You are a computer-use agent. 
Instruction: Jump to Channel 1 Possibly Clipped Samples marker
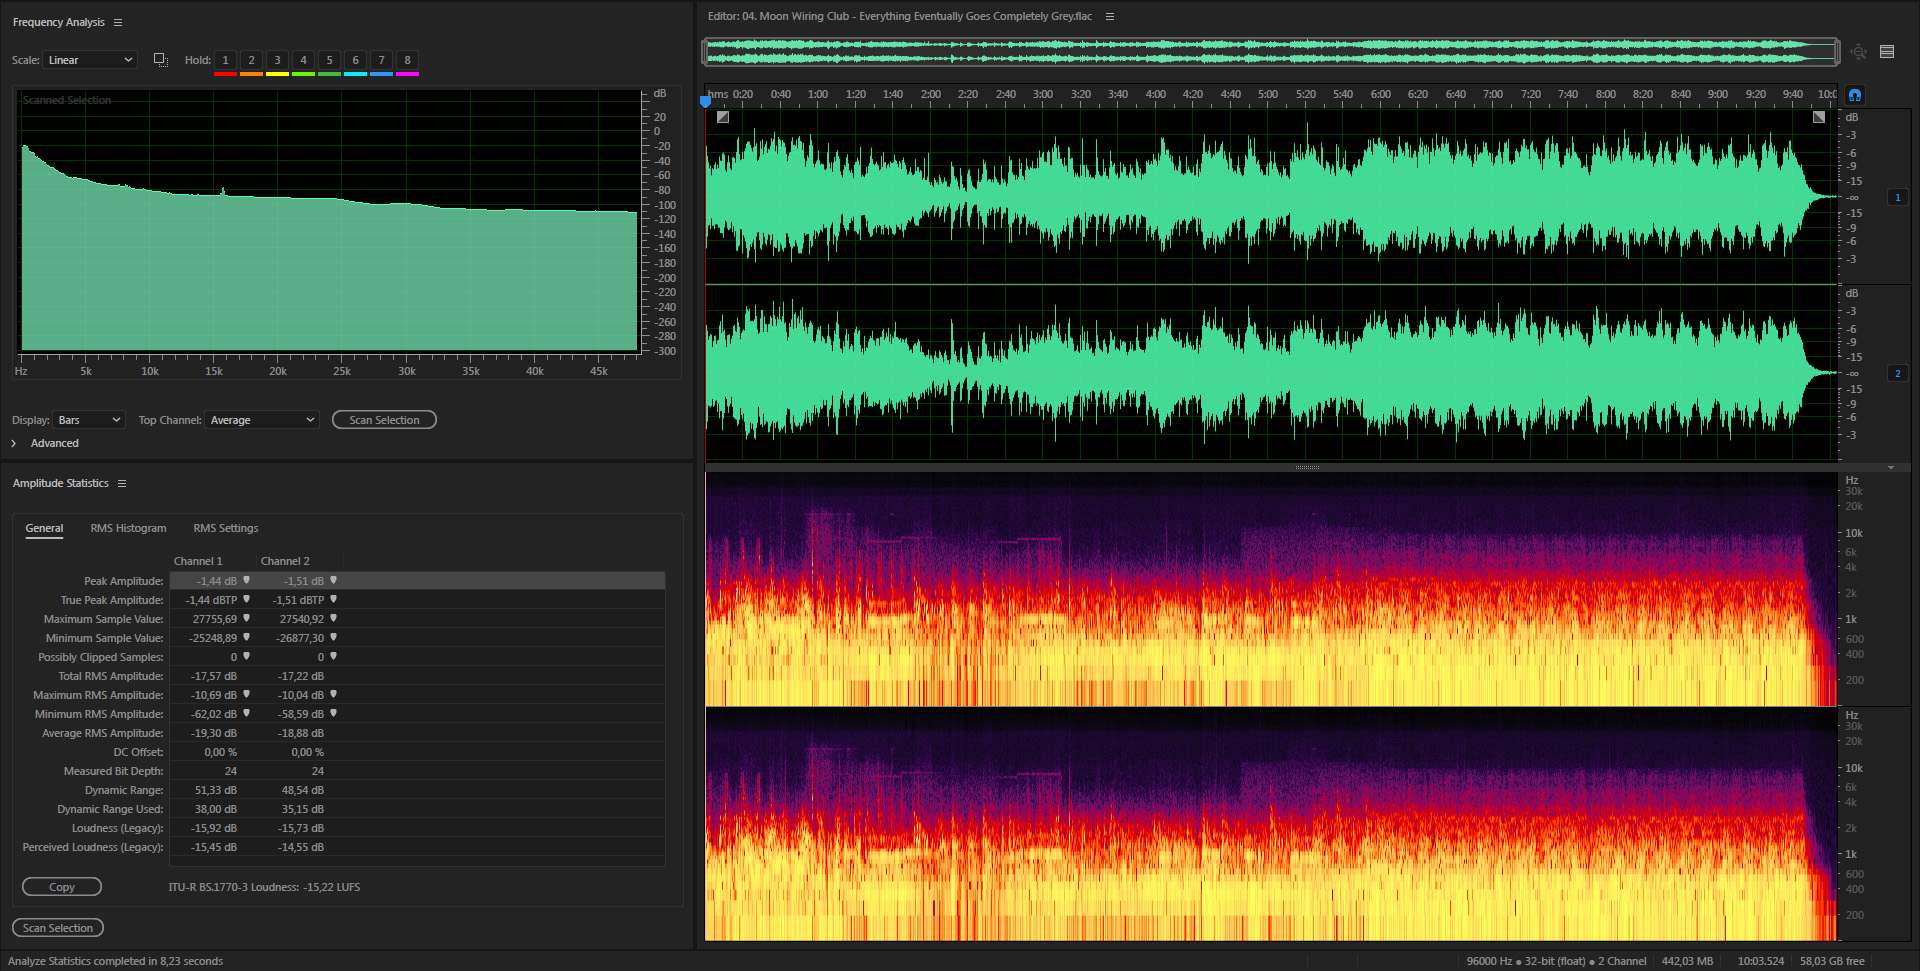[246, 657]
